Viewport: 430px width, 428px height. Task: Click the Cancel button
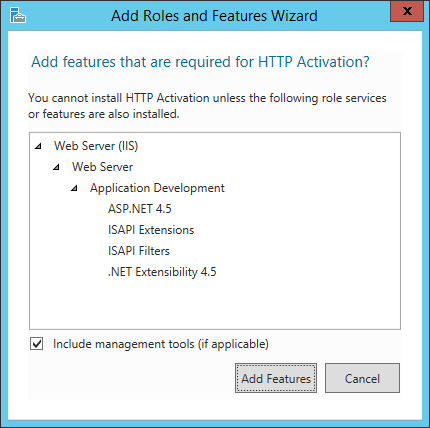point(362,378)
